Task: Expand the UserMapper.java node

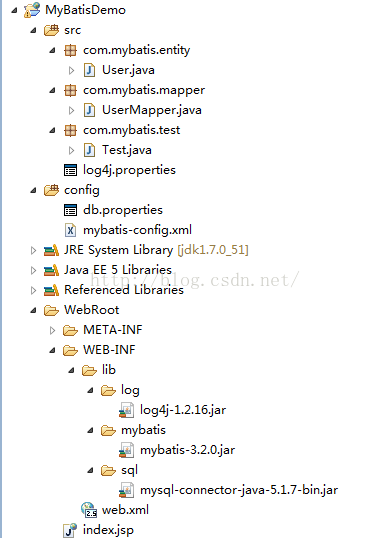Action: pyautogui.click(x=71, y=110)
